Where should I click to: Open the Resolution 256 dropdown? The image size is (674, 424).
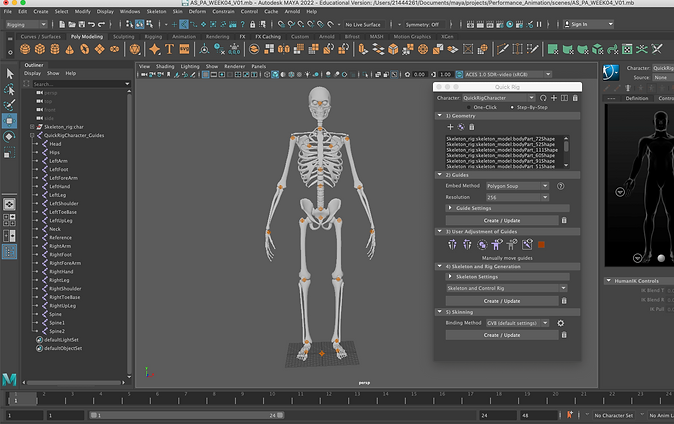[518, 197]
